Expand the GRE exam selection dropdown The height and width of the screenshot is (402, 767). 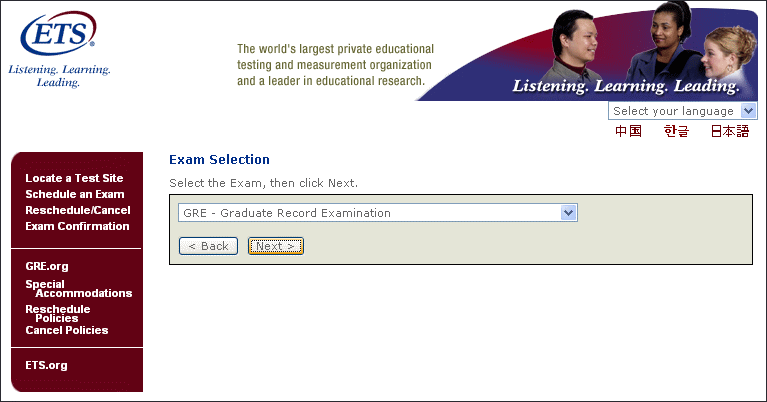378,213
